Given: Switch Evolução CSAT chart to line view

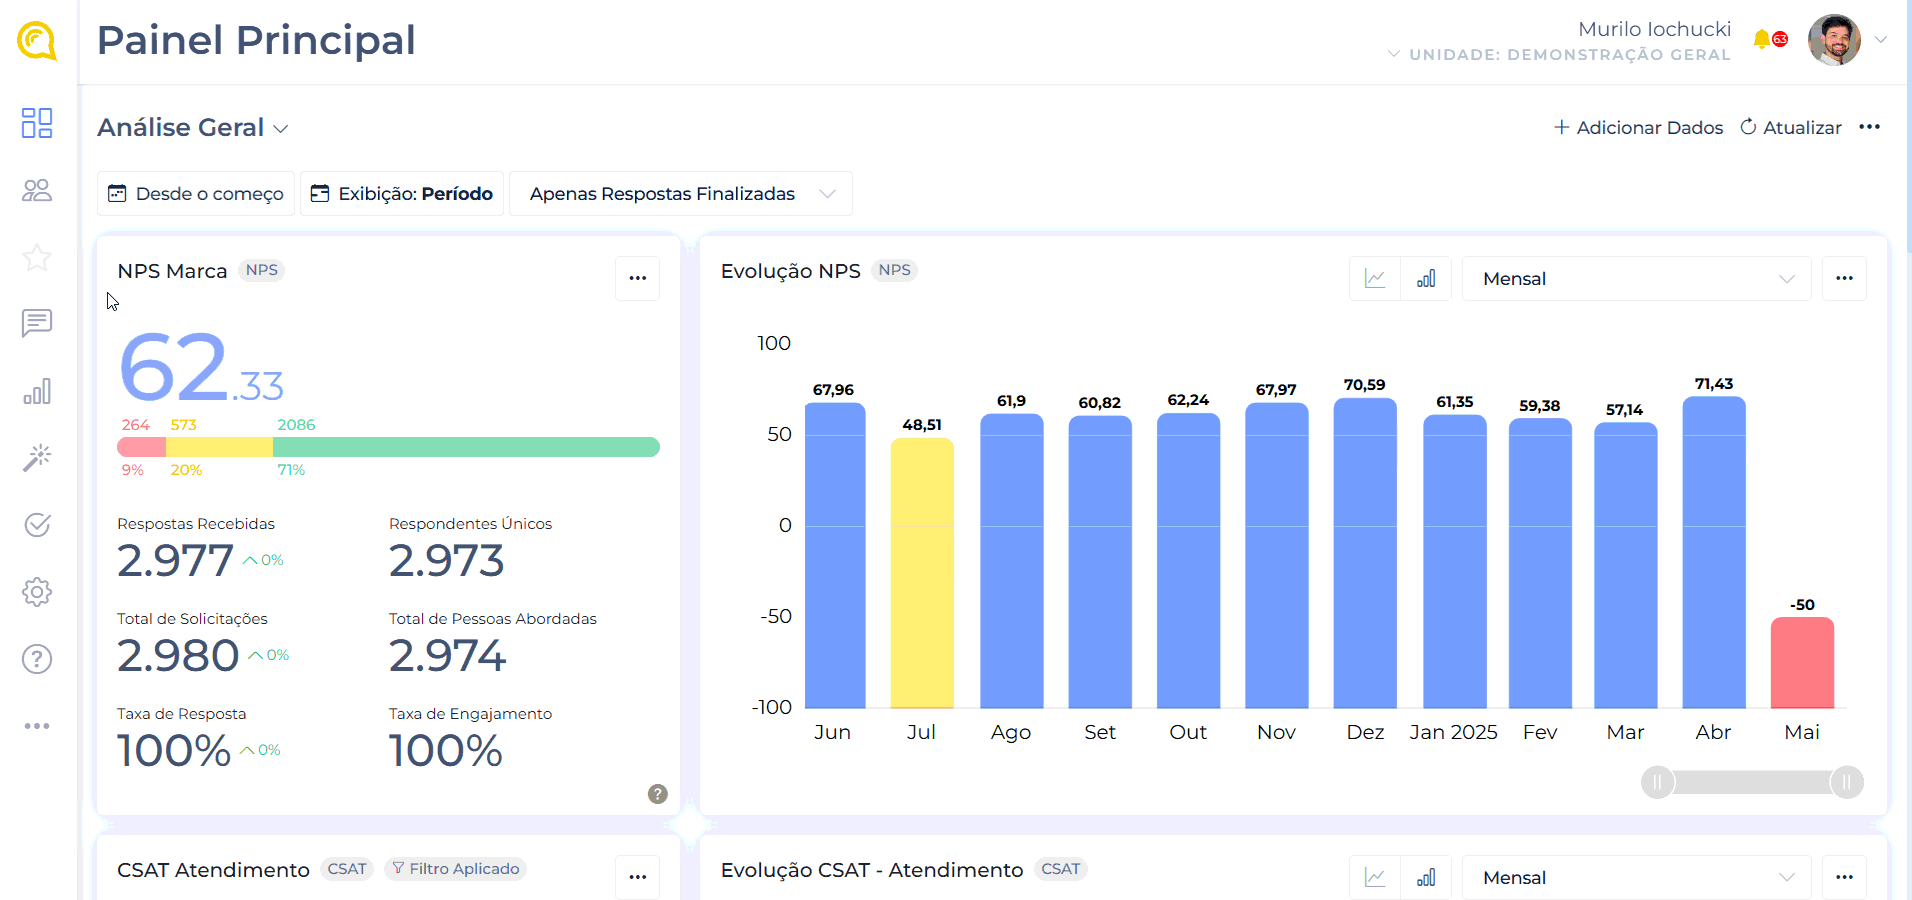Looking at the screenshot, I should pos(1375,878).
